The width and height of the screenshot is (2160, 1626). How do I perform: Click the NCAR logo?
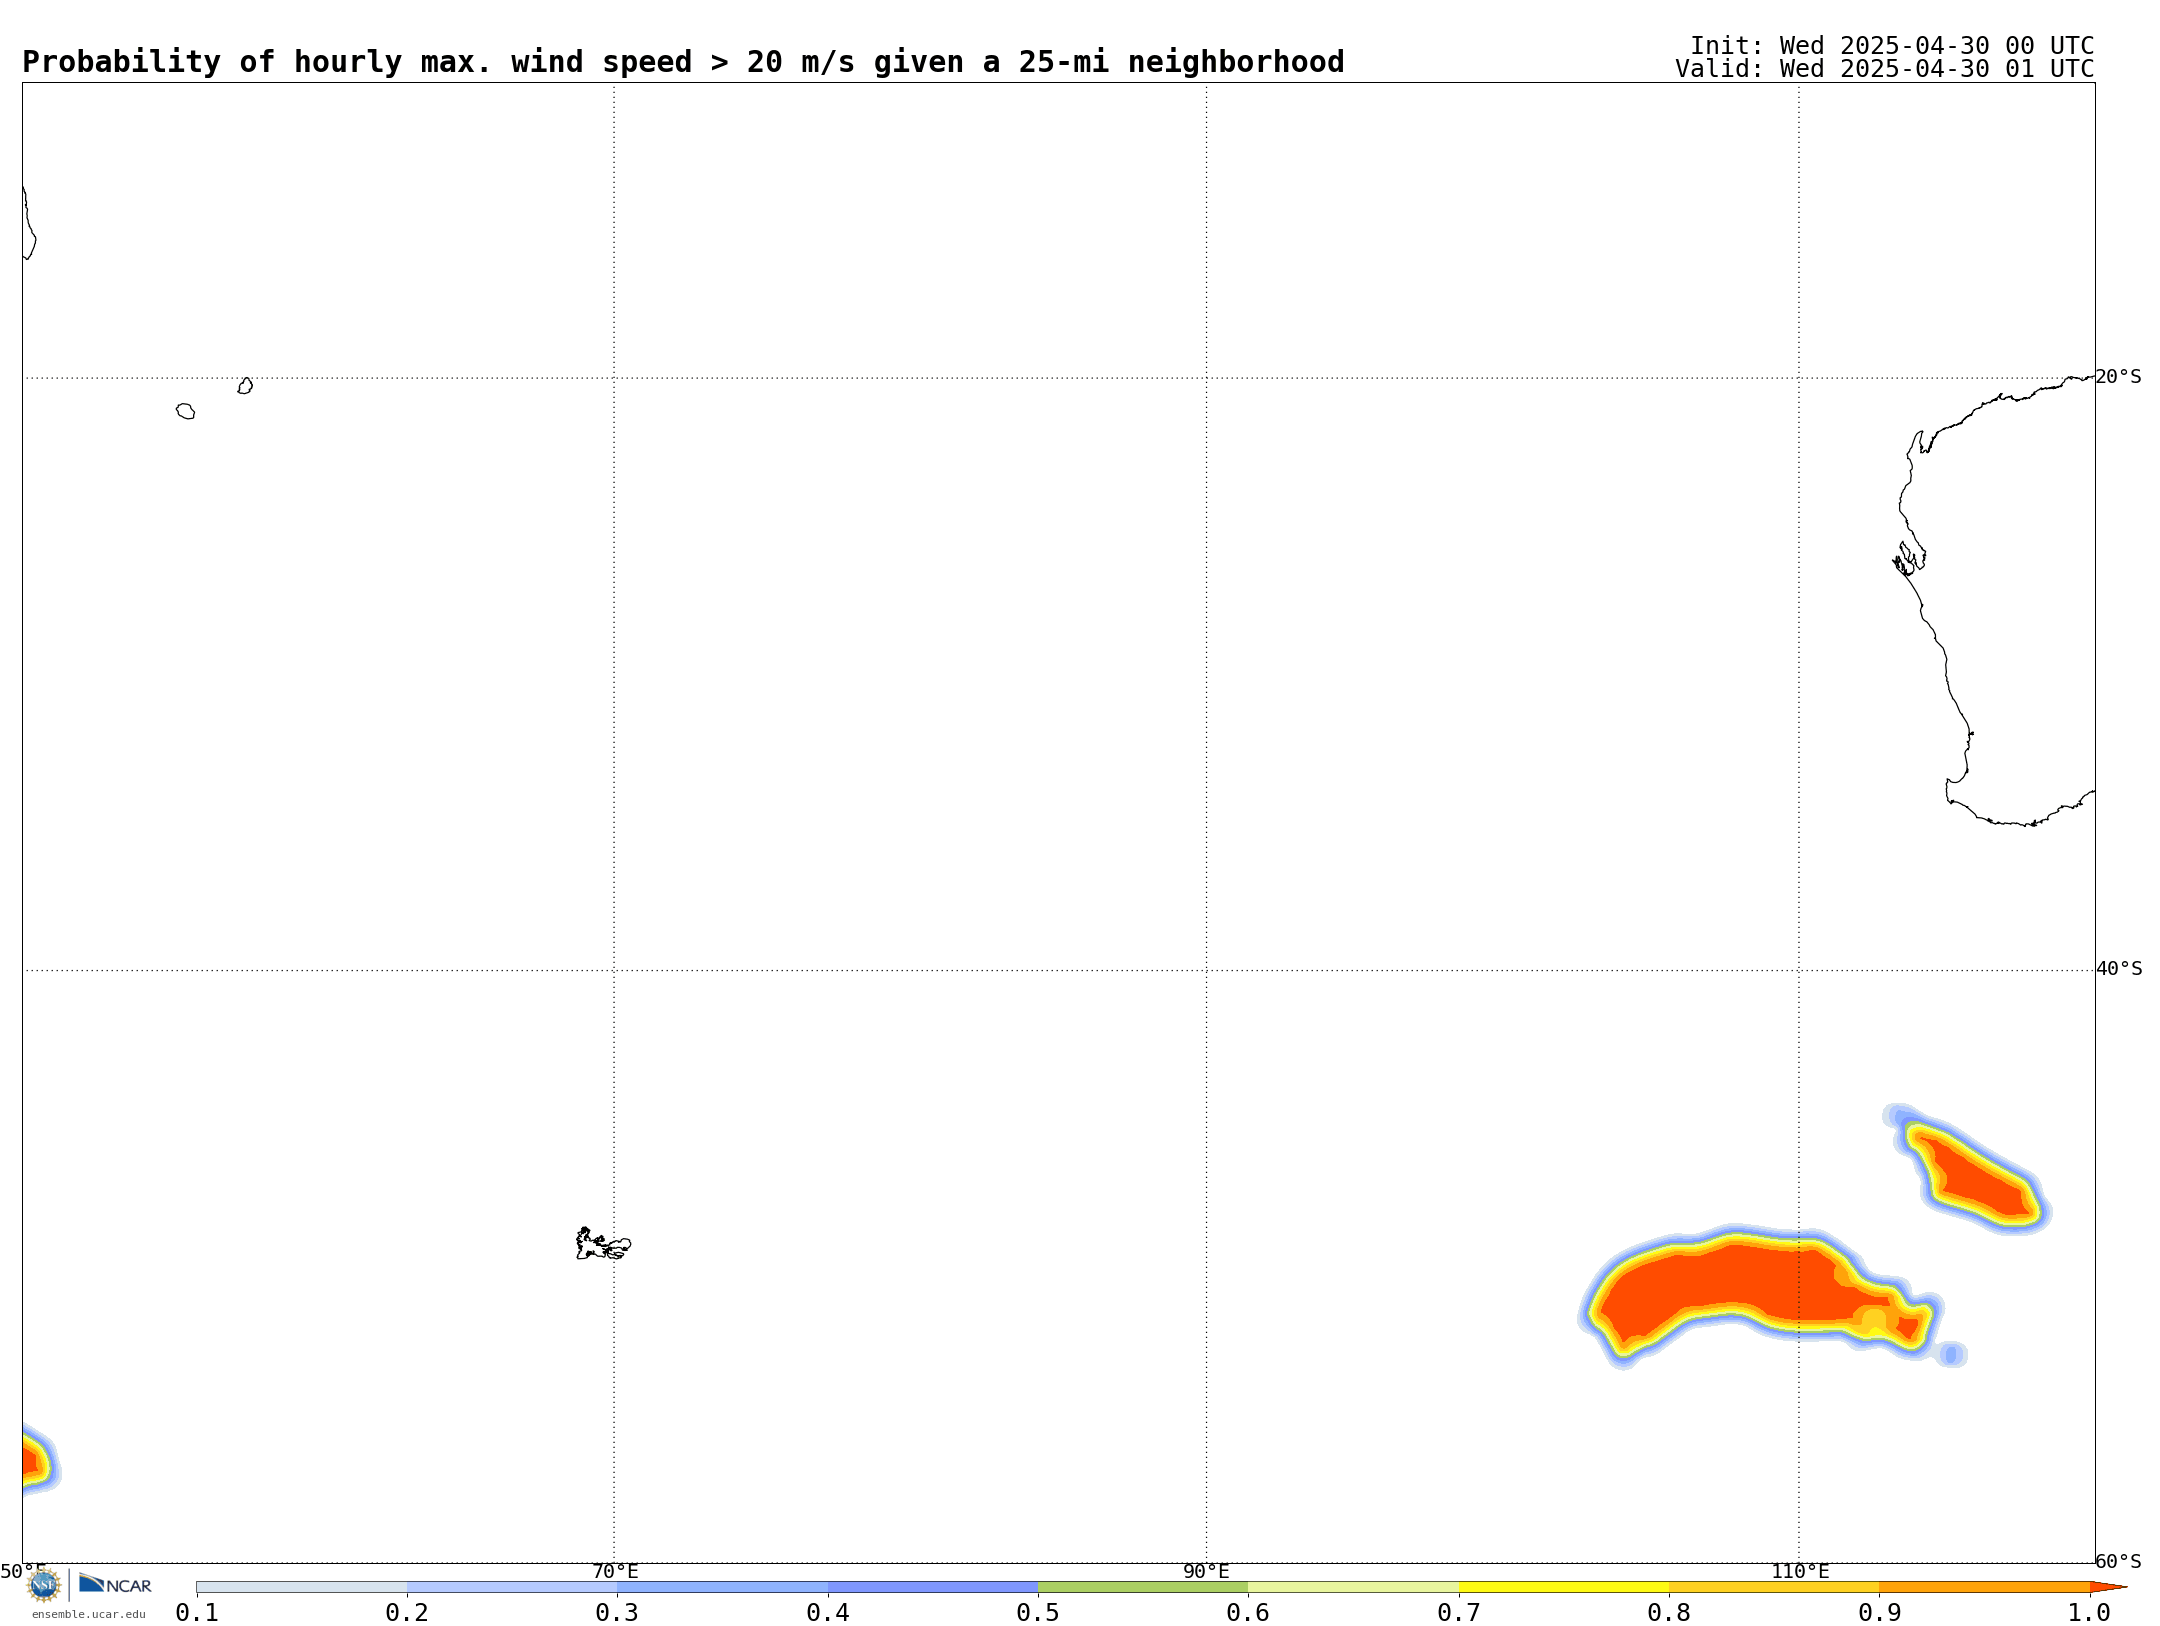click(x=115, y=1584)
